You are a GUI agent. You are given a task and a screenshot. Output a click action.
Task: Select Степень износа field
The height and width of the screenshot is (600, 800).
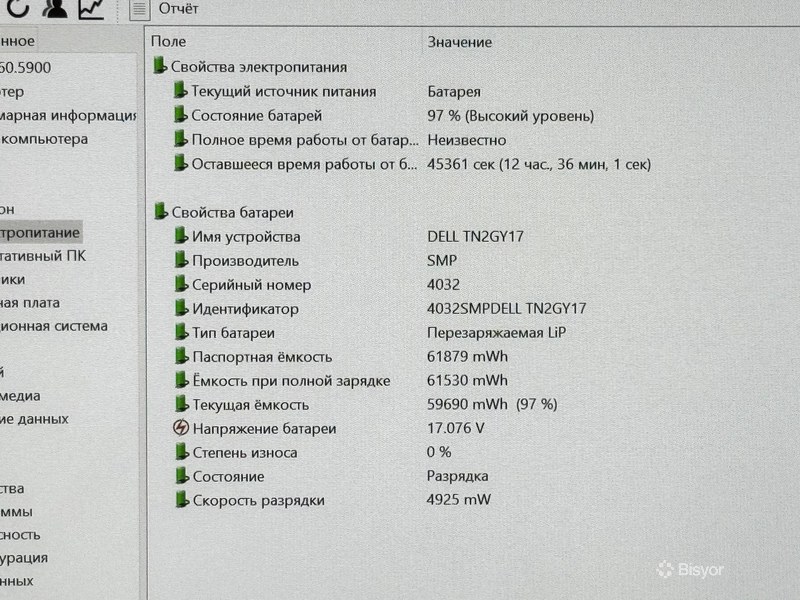point(245,453)
